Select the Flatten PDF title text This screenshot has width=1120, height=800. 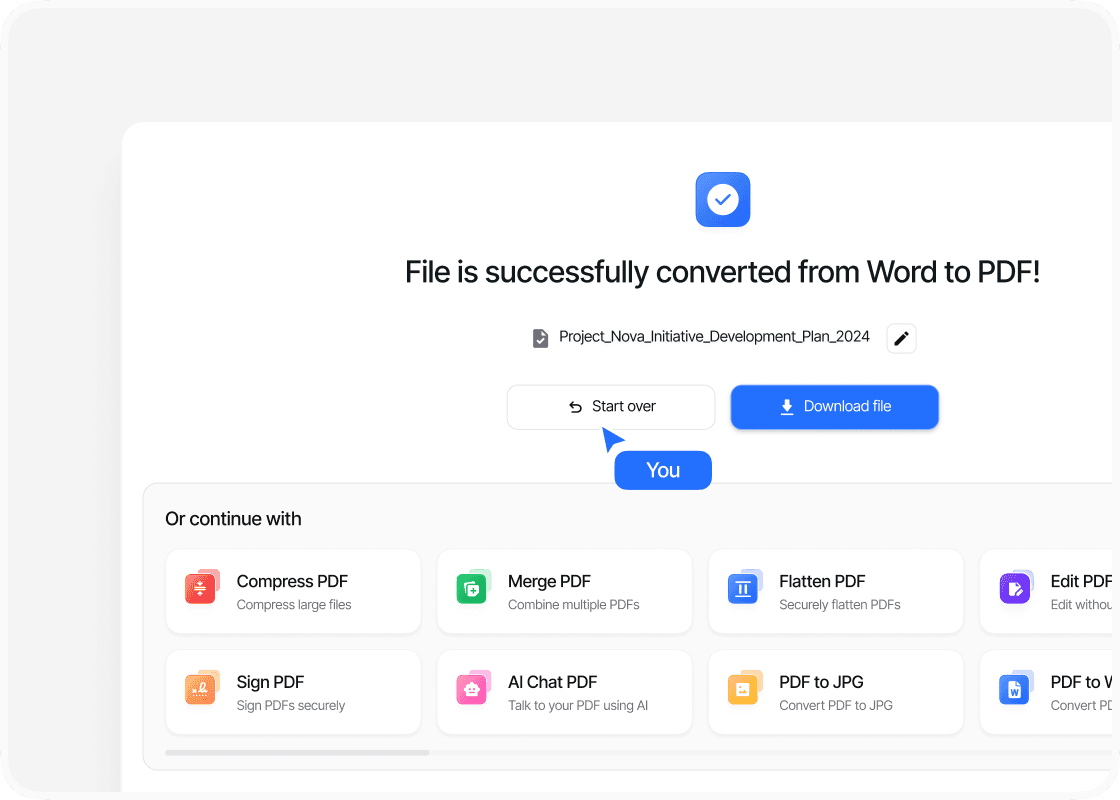coord(822,581)
